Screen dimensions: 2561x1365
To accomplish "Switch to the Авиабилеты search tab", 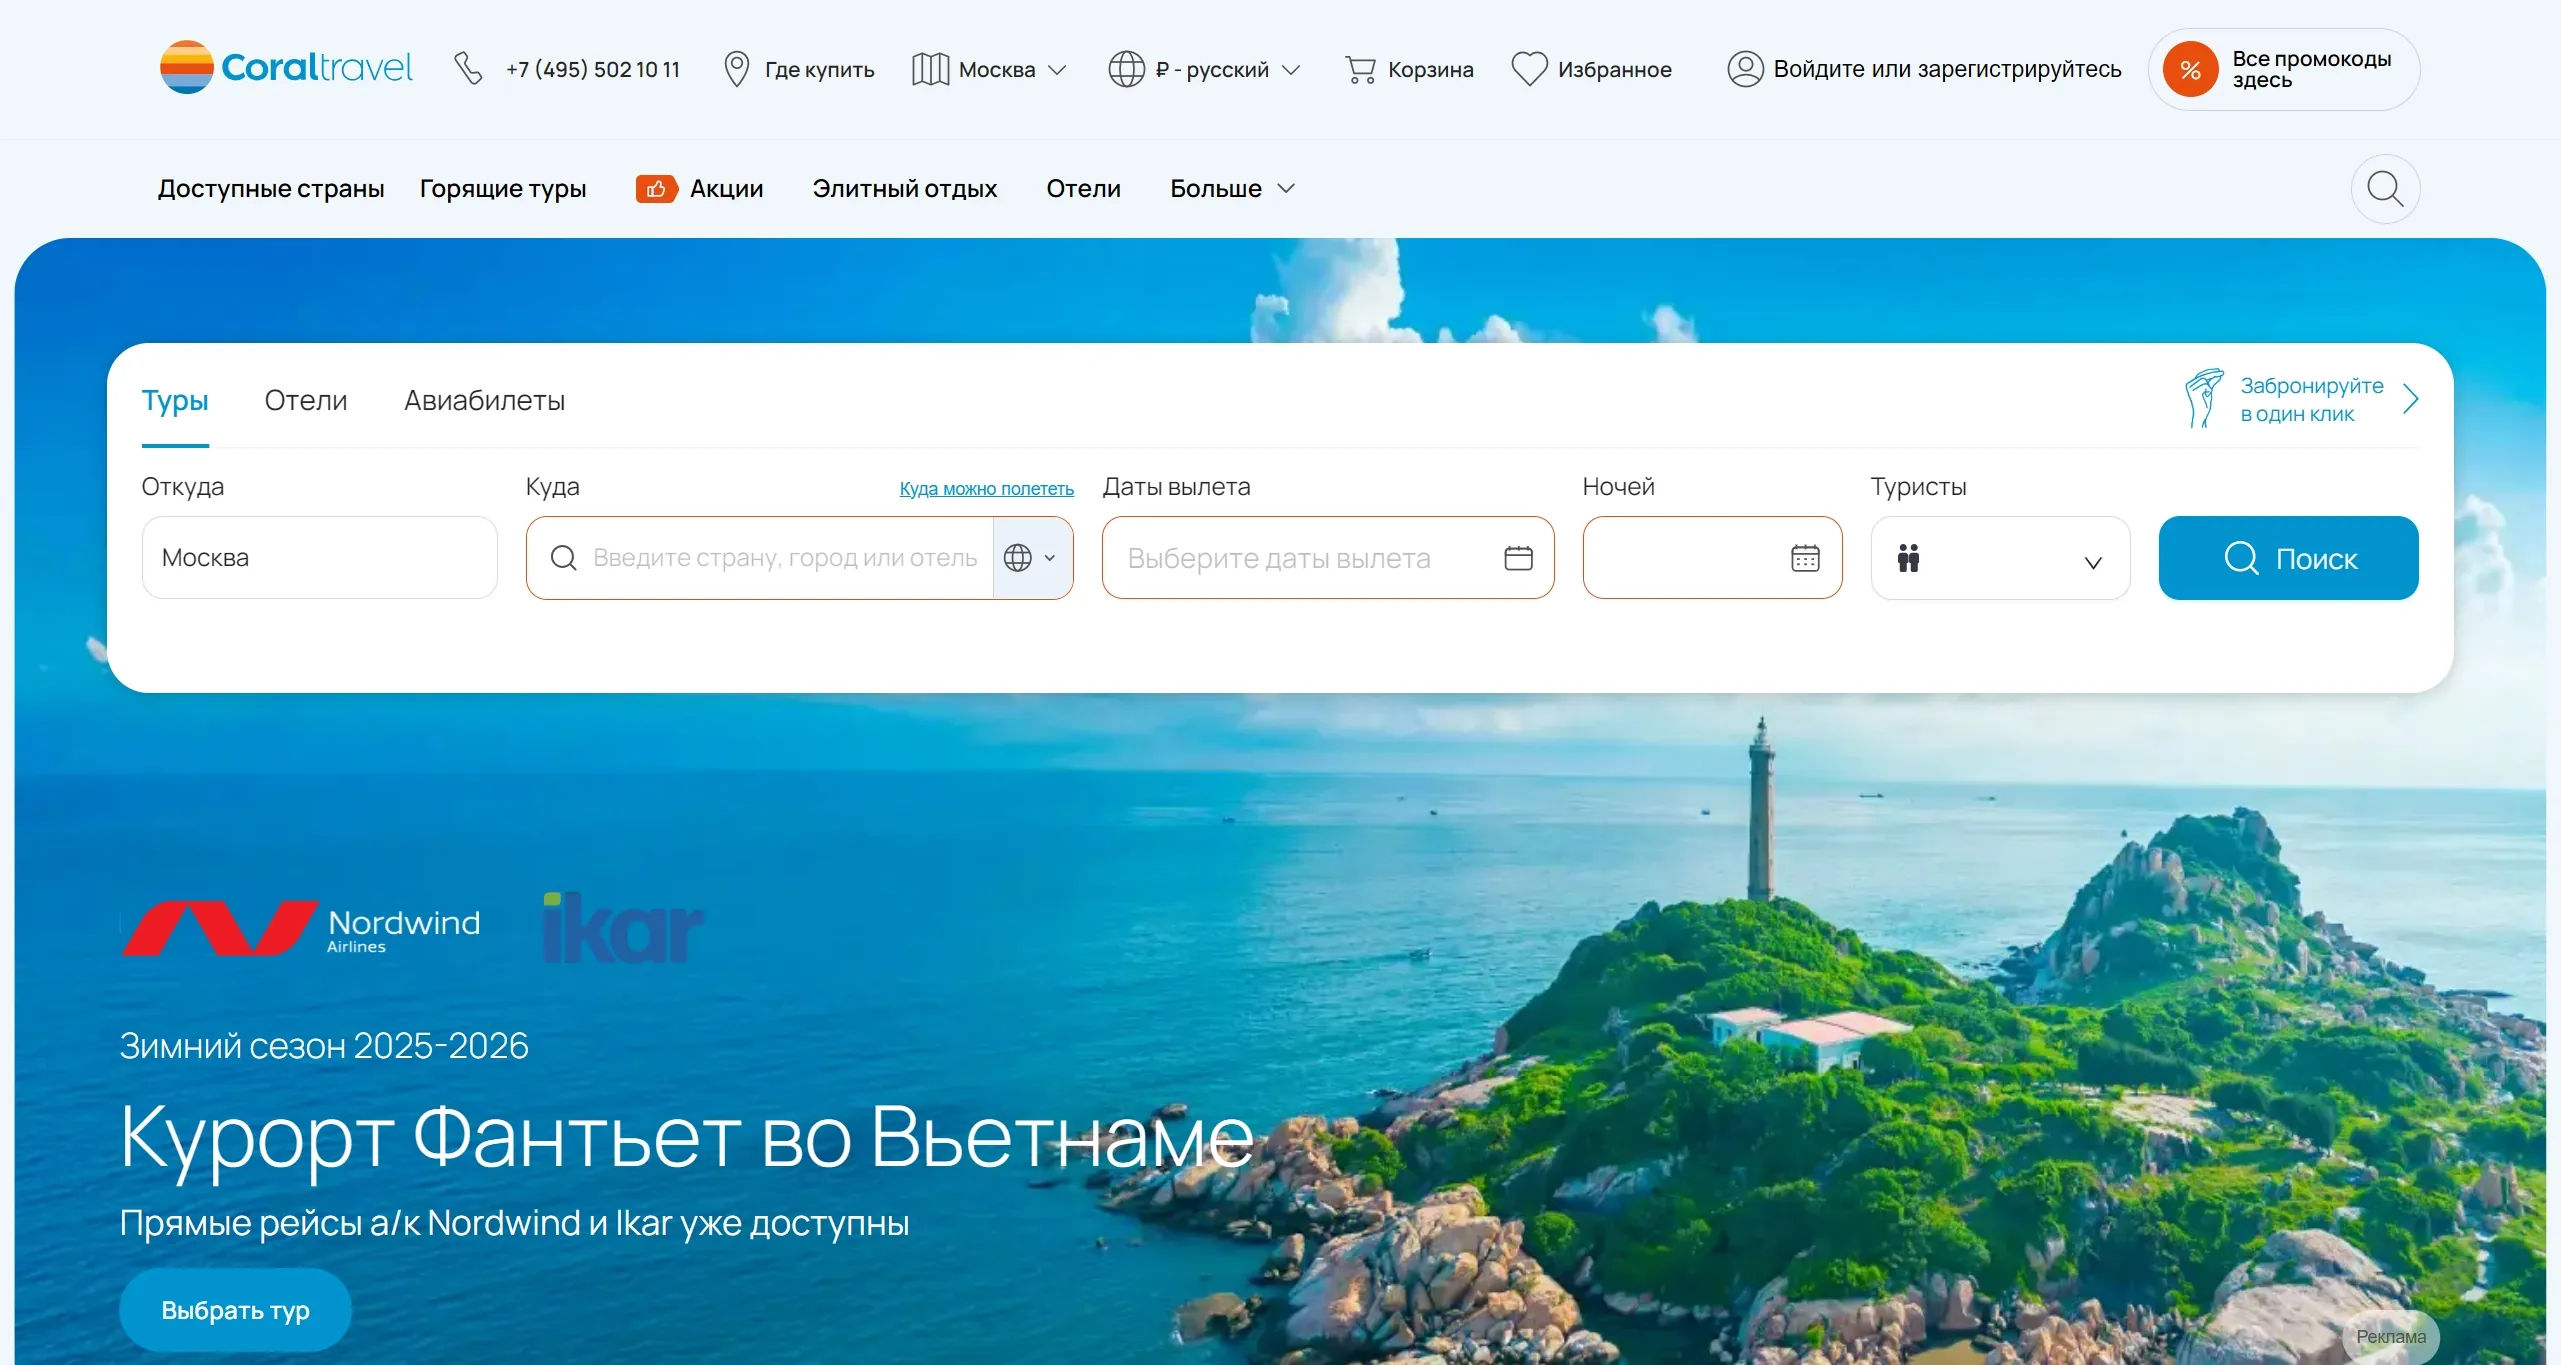I will [x=484, y=401].
